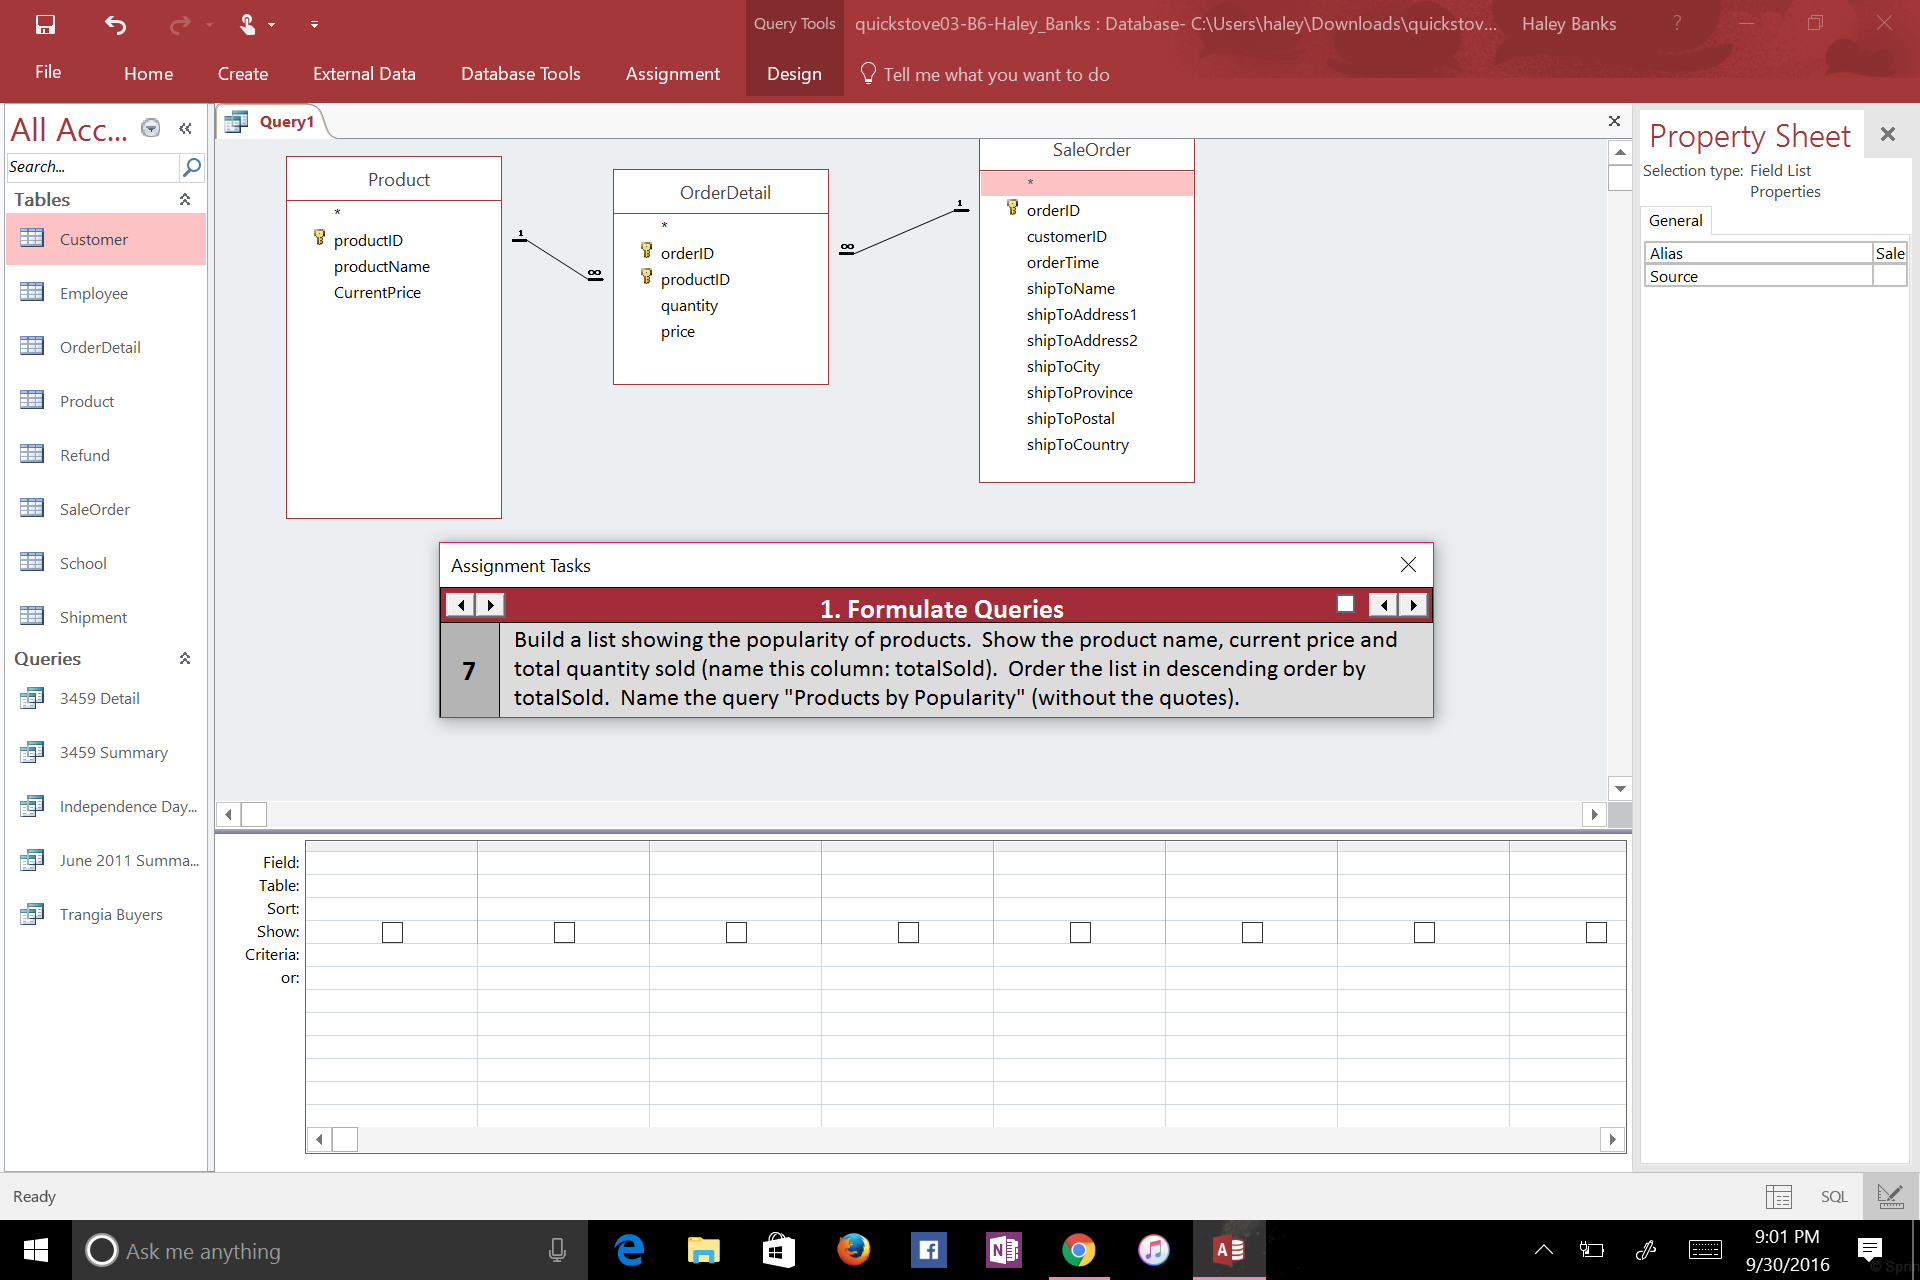1920x1280 pixels.
Task: Open the Trangia Buyers query
Action: point(110,914)
